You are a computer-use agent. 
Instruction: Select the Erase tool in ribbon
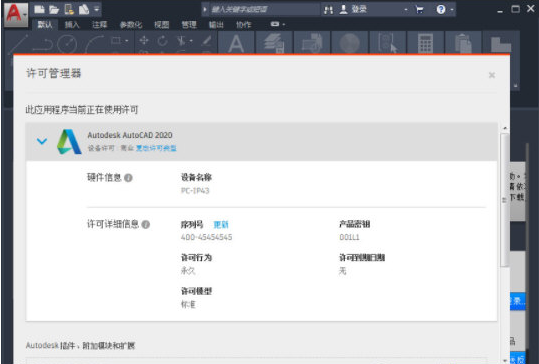[206, 41]
